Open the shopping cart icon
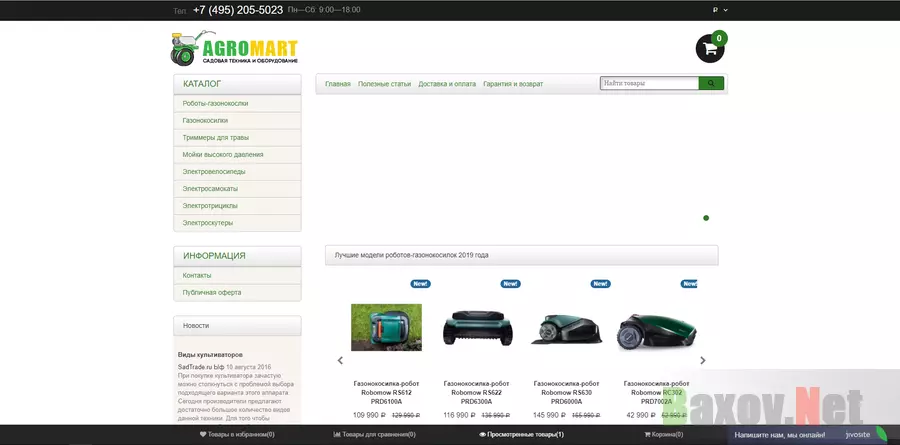 (710, 48)
